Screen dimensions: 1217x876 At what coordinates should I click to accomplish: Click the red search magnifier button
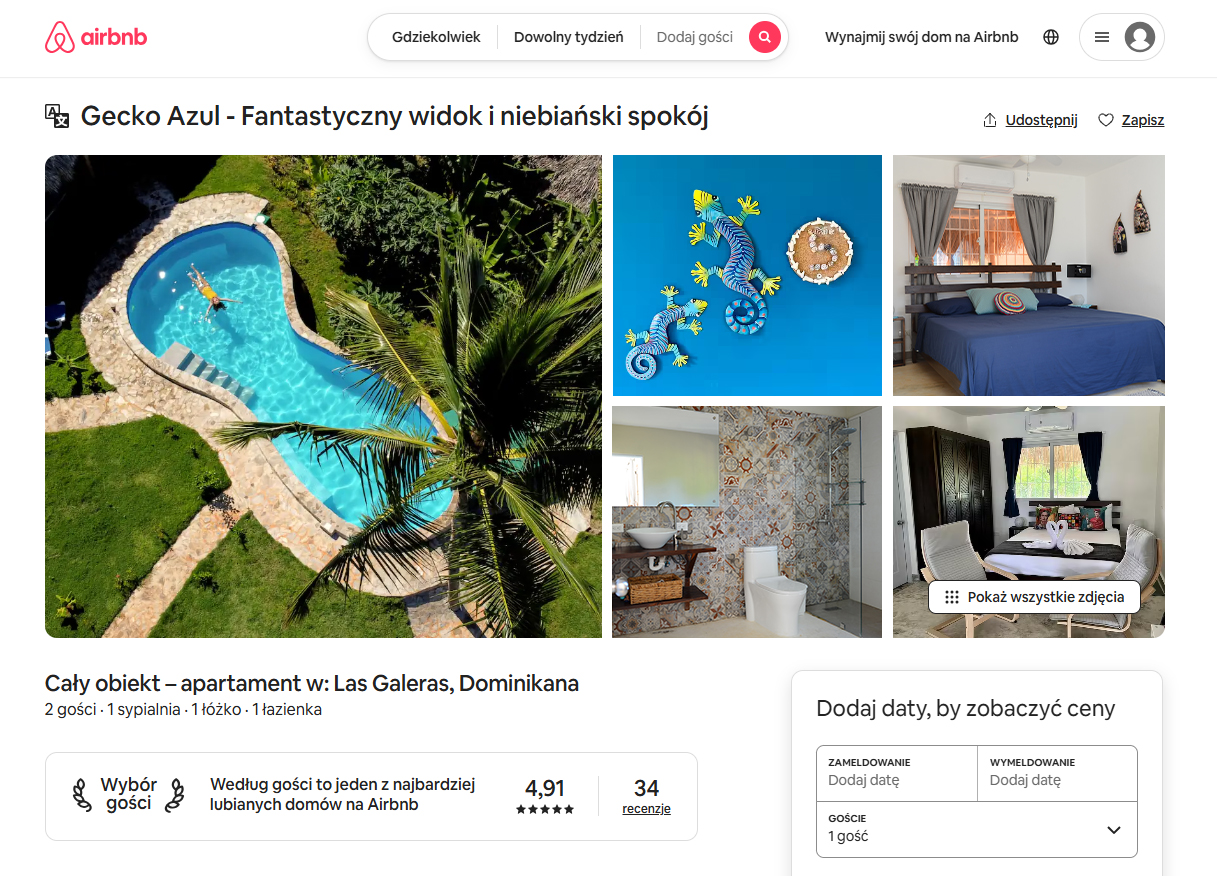[765, 38]
